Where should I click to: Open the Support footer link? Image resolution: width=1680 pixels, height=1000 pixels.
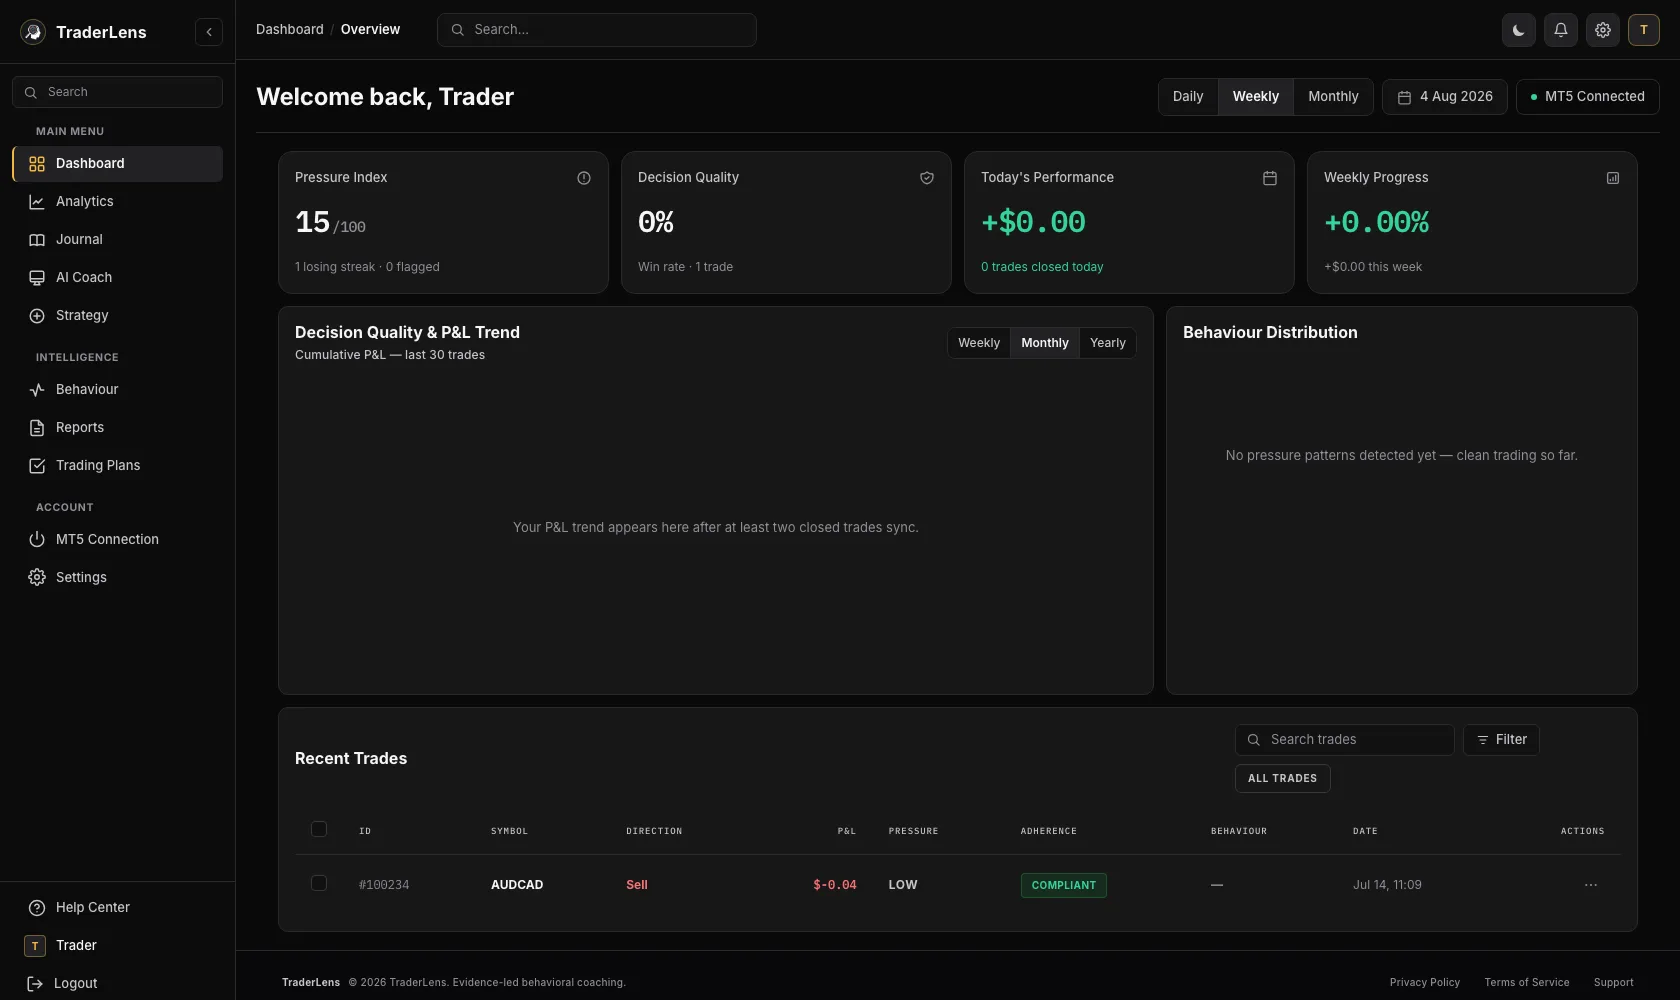1614,983
